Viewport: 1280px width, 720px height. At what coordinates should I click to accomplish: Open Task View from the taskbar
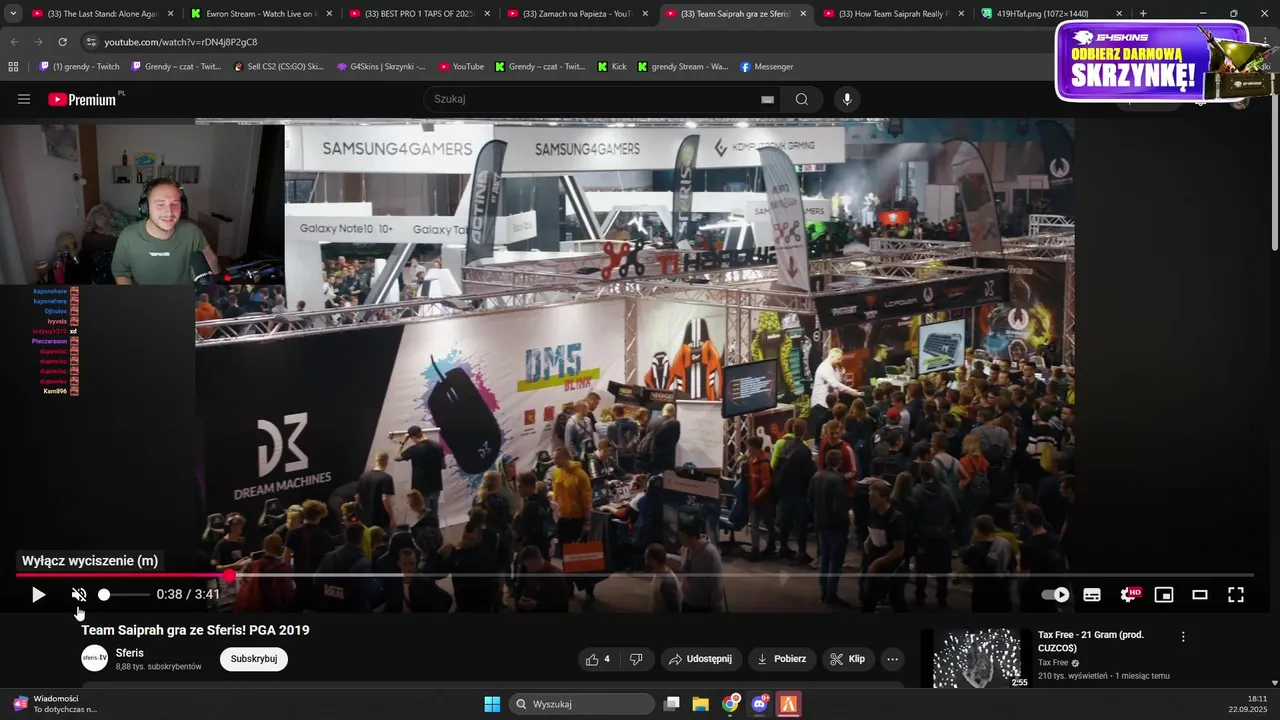coord(672,704)
